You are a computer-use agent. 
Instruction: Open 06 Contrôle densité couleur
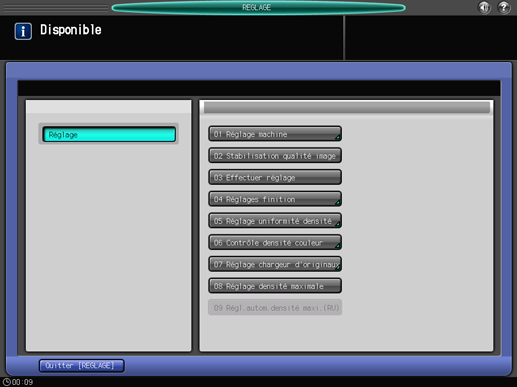[x=275, y=242]
